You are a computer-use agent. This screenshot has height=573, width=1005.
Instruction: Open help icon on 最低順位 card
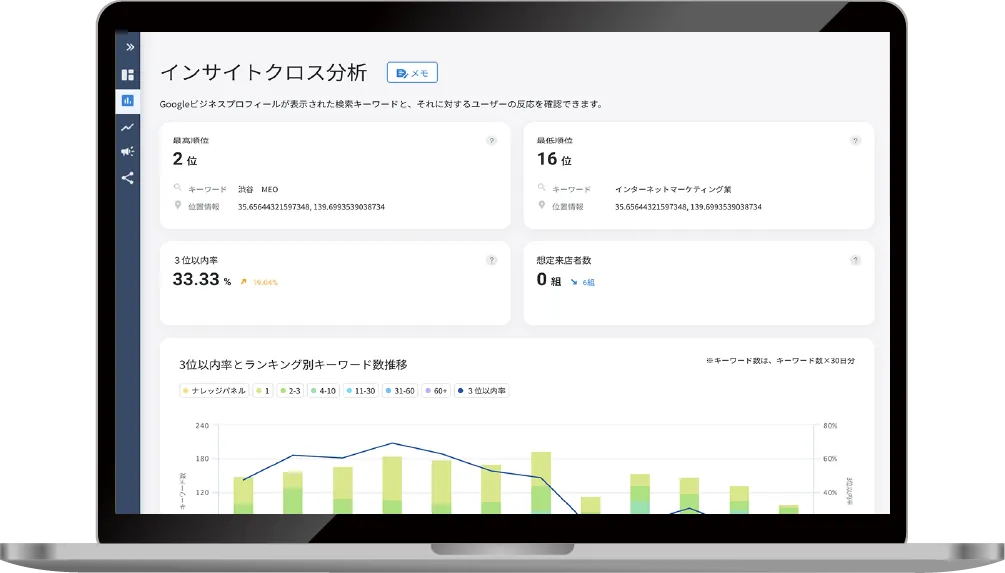click(x=855, y=140)
